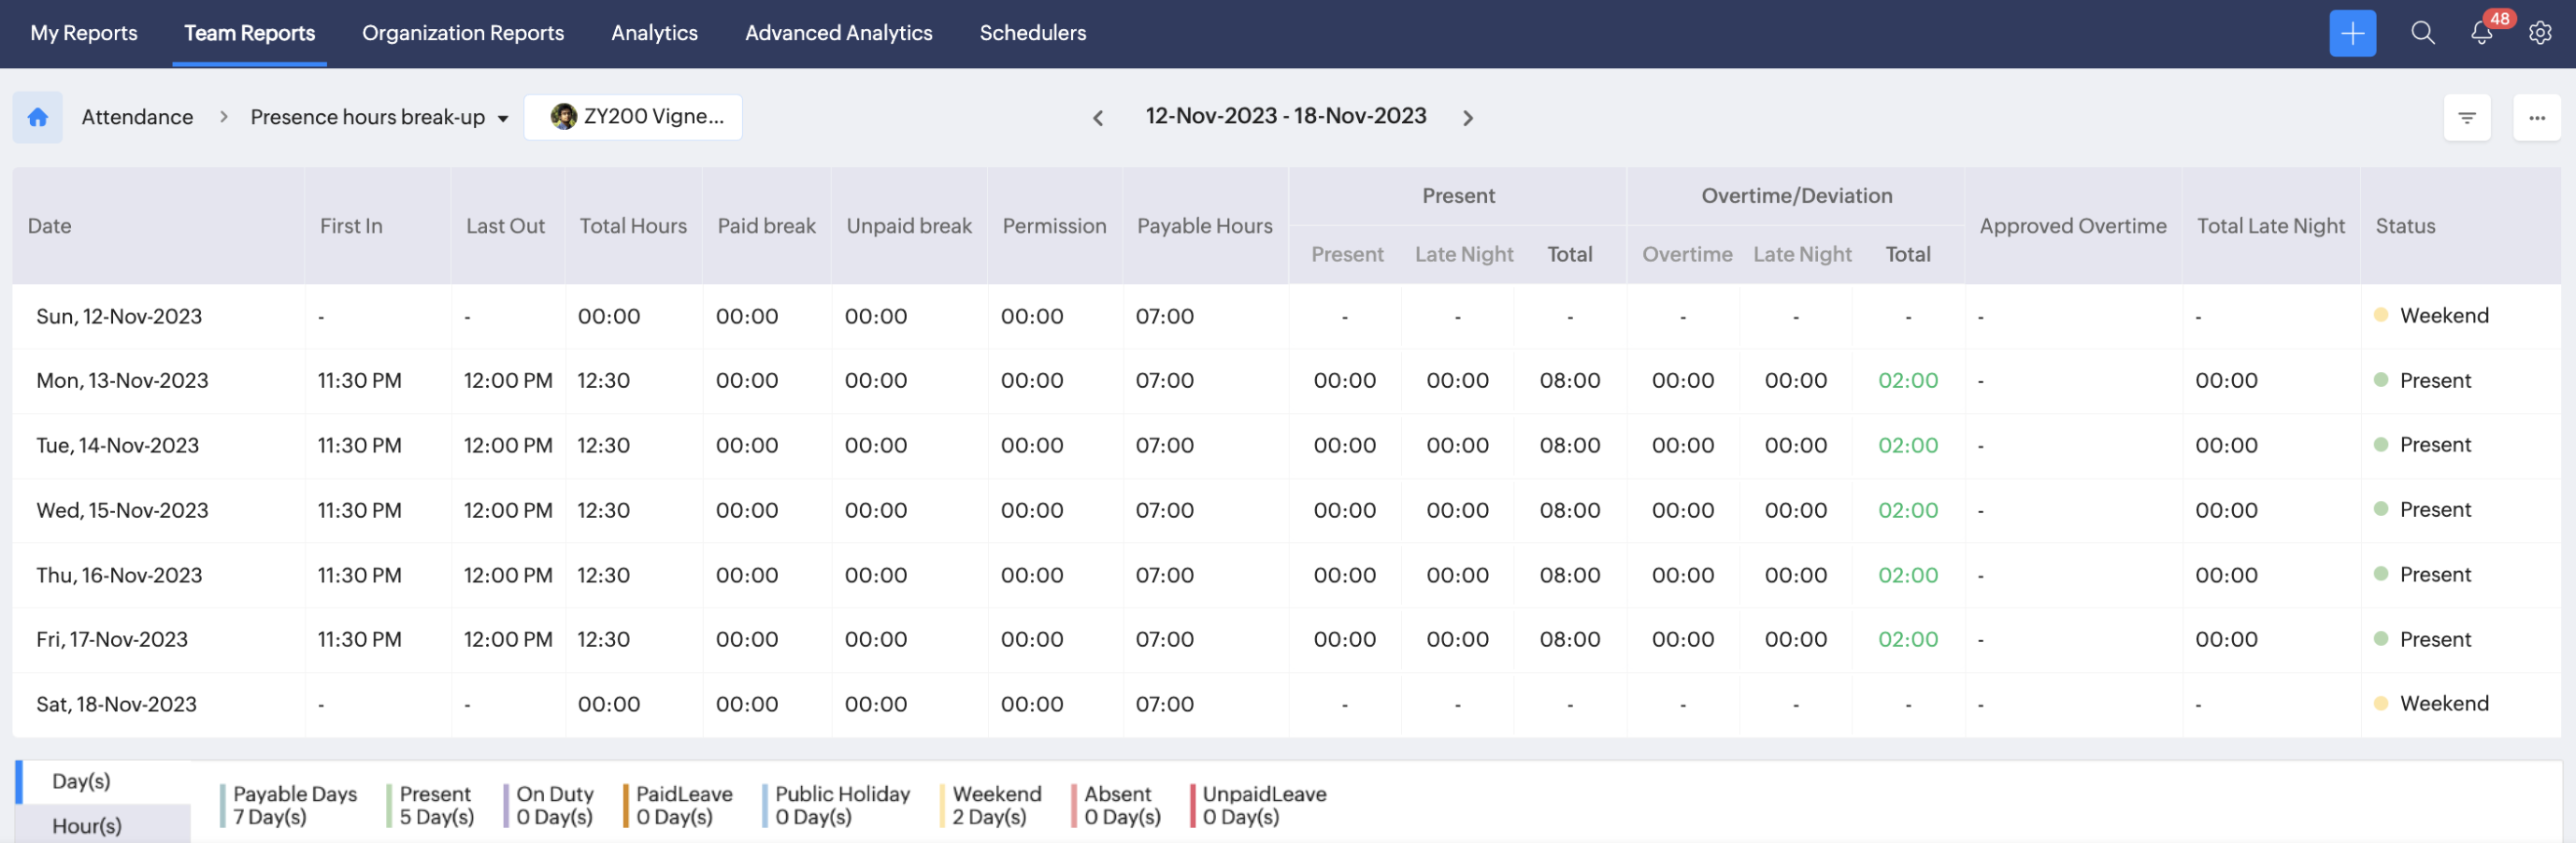Open the filter icon button
2576x843 pixels.
[2466, 118]
